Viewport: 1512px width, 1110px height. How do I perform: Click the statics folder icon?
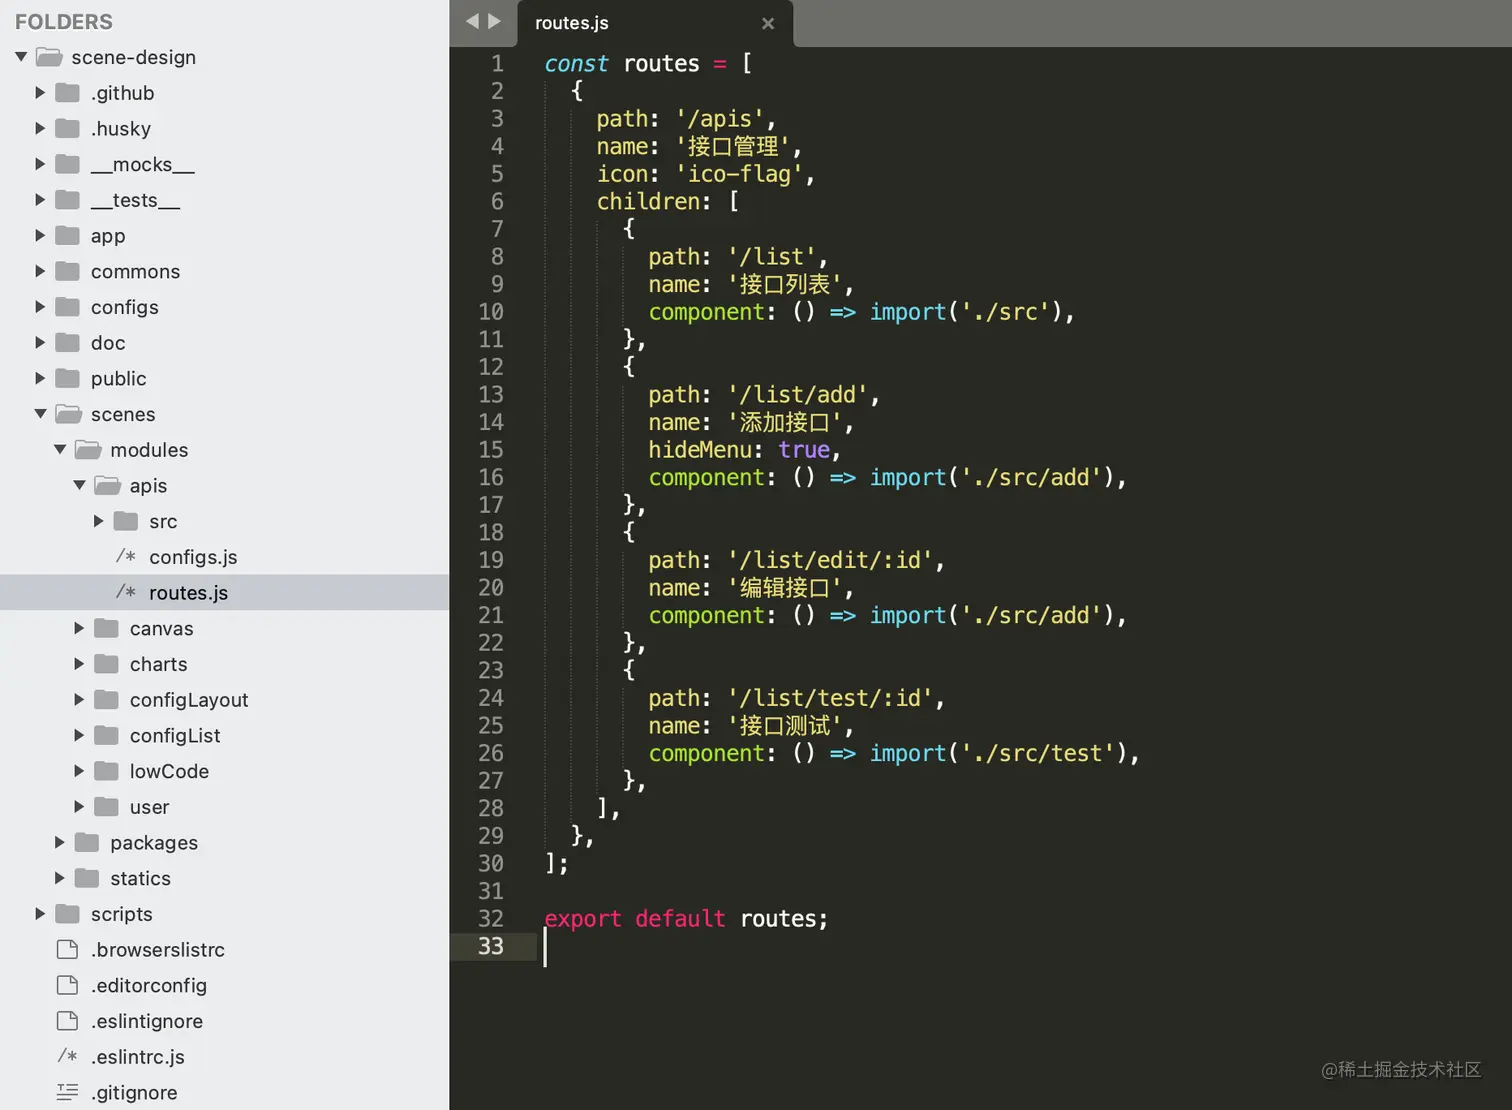87,878
